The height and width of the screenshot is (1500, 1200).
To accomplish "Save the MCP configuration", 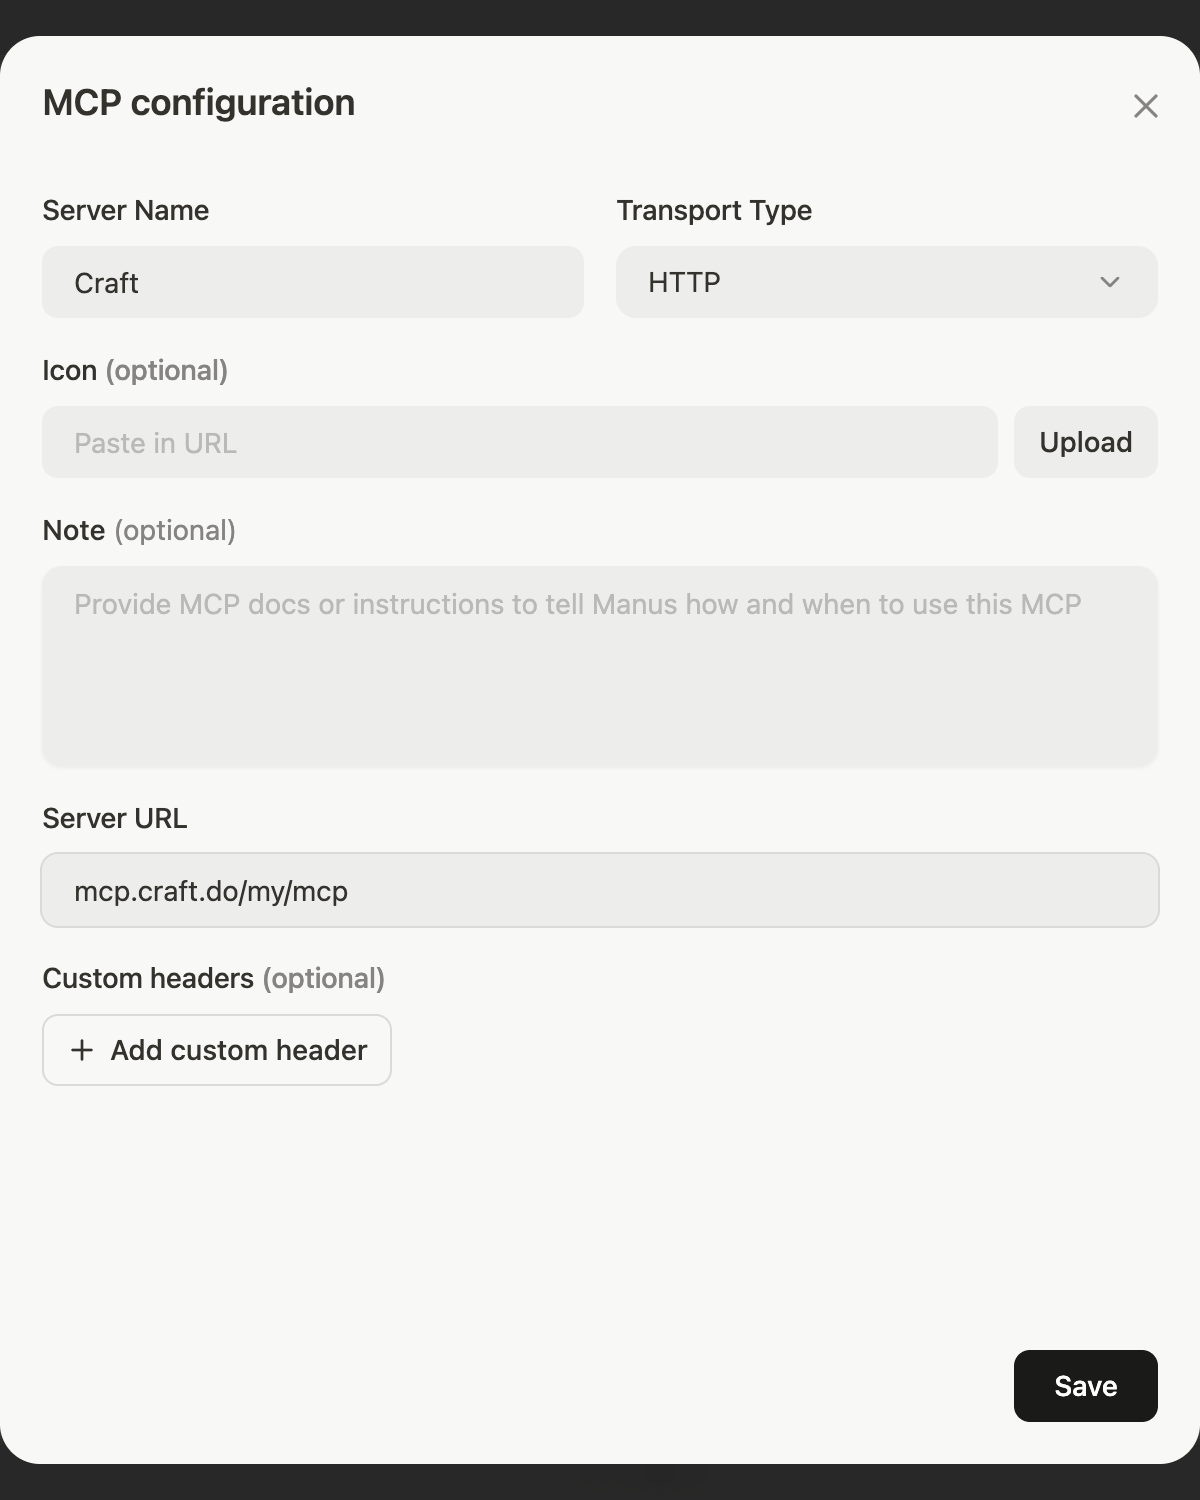I will 1085,1386.
